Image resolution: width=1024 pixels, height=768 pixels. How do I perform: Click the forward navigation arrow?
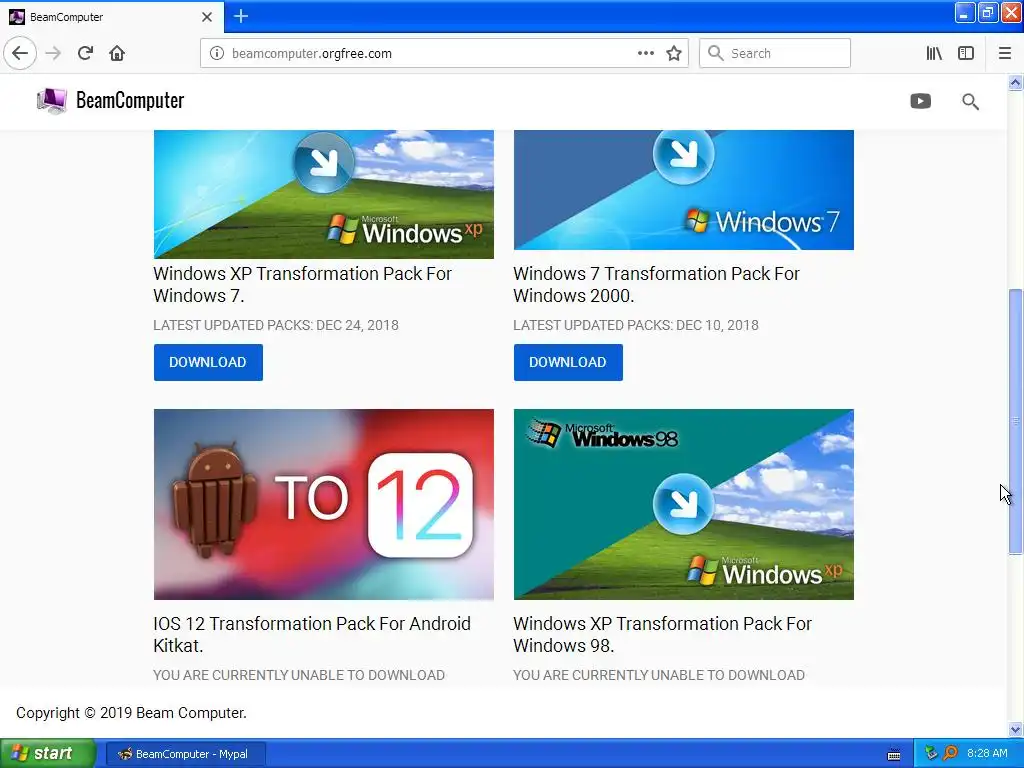point(53,53)
